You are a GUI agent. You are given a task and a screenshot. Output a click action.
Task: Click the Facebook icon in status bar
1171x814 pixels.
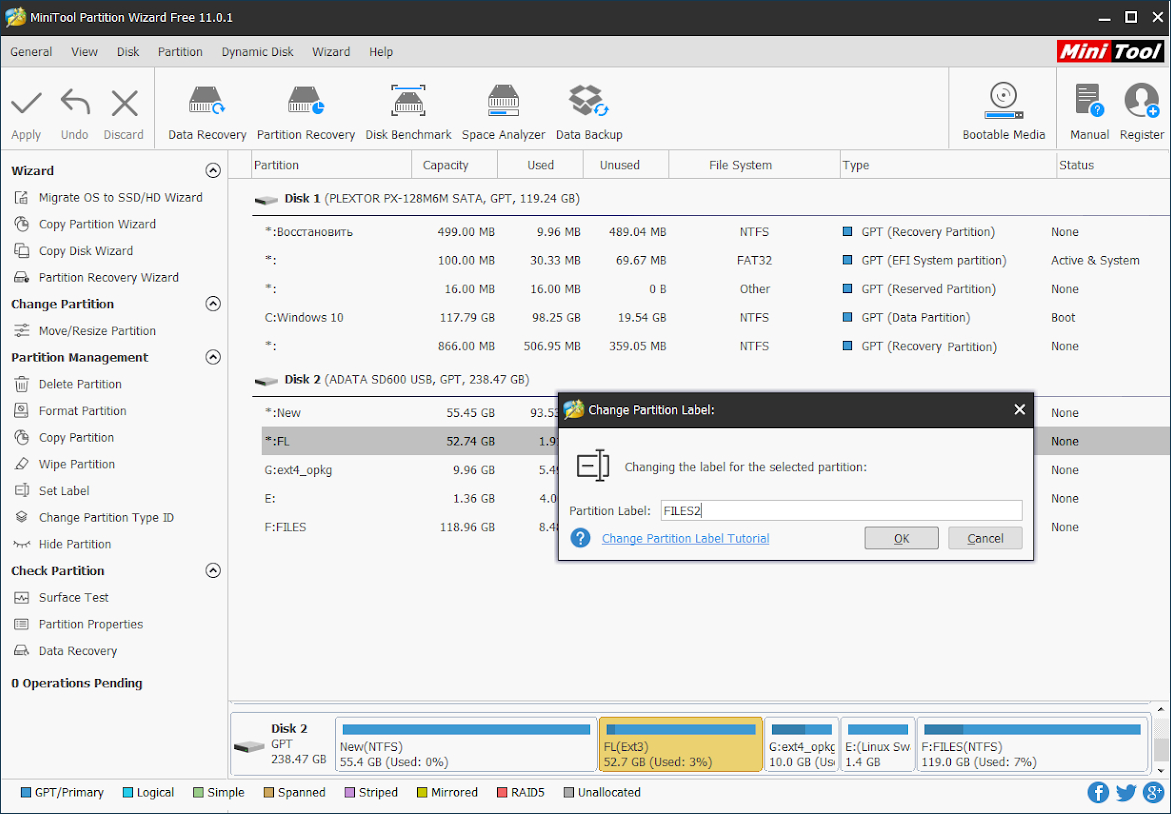[x=1098, y=792]
